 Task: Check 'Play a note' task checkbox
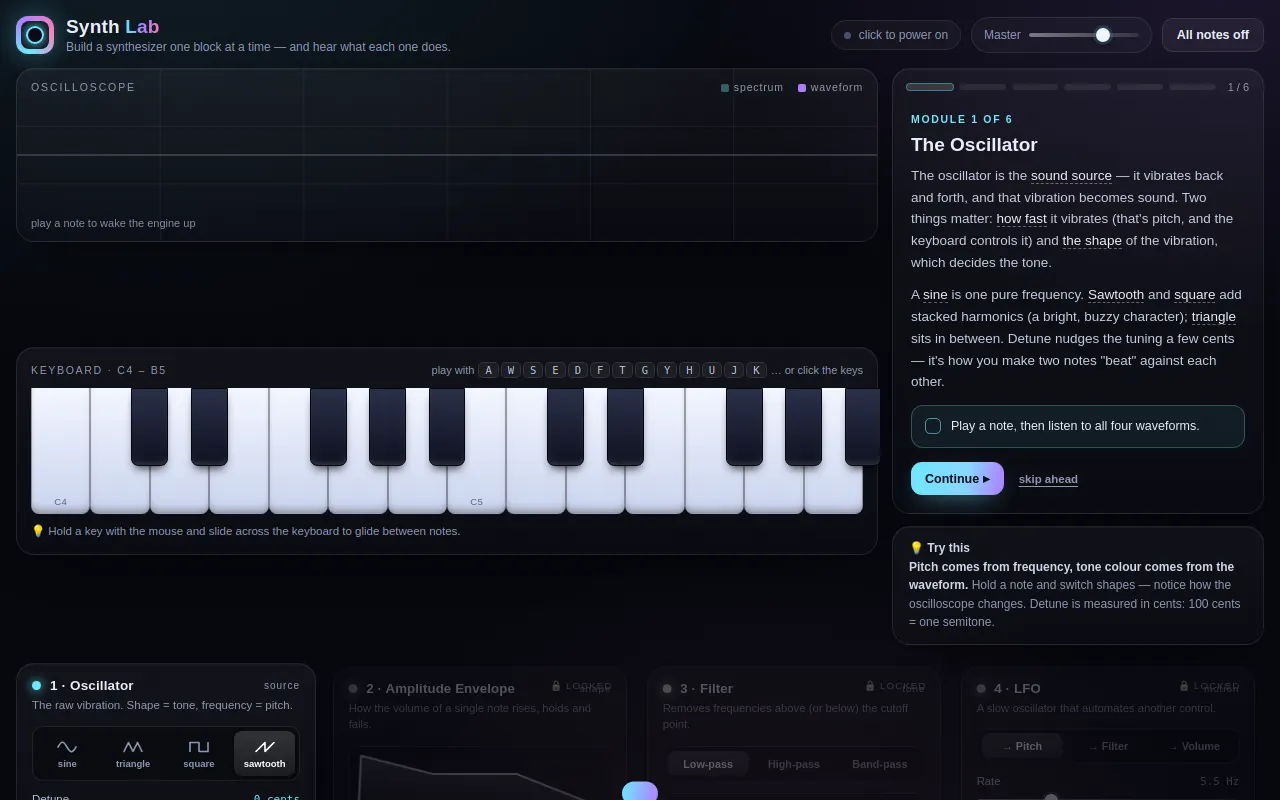933,426
